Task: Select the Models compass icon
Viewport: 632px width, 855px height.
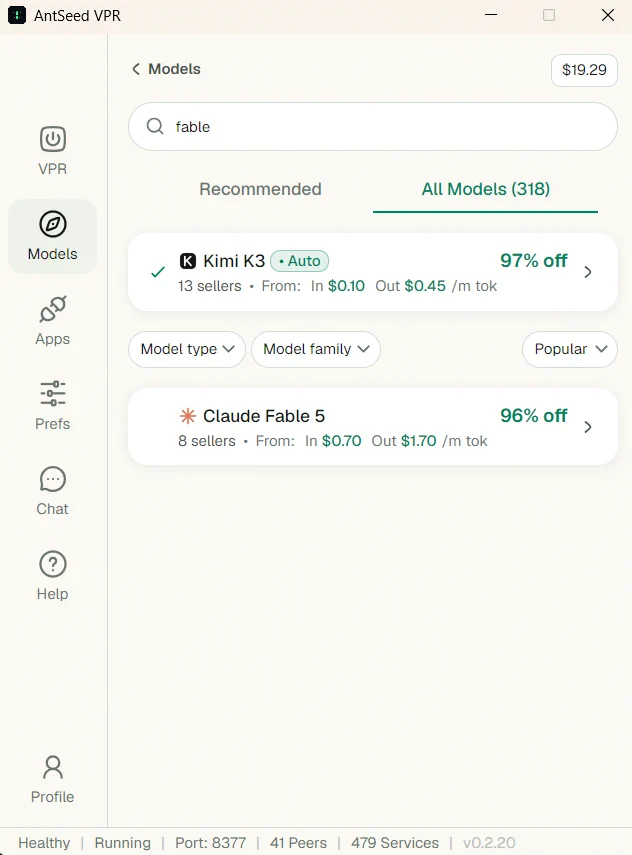Action: pos(53,224)
